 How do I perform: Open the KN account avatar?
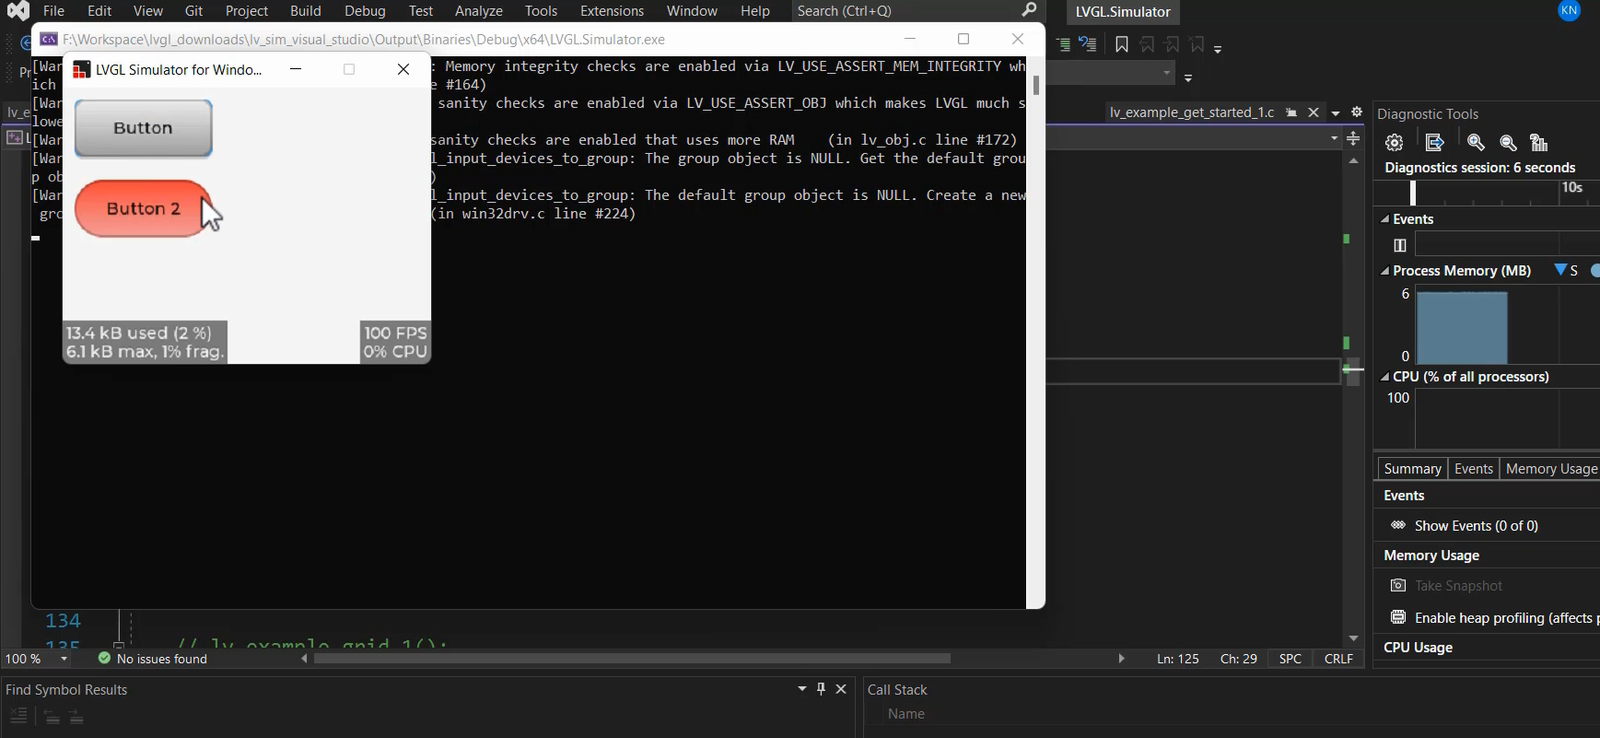[1570, 10]
